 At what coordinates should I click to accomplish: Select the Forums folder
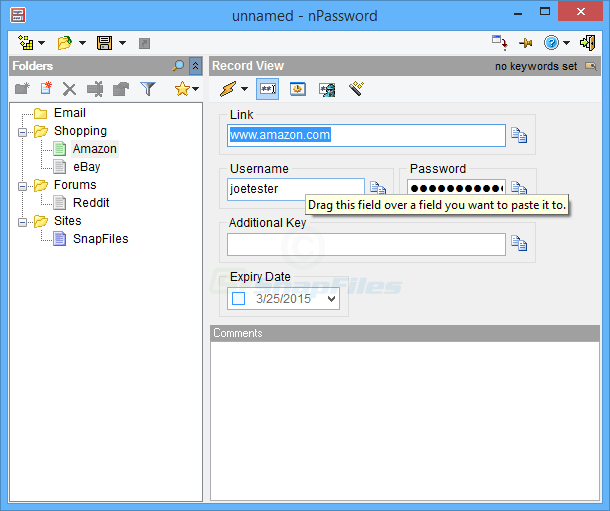click(75, 185)
